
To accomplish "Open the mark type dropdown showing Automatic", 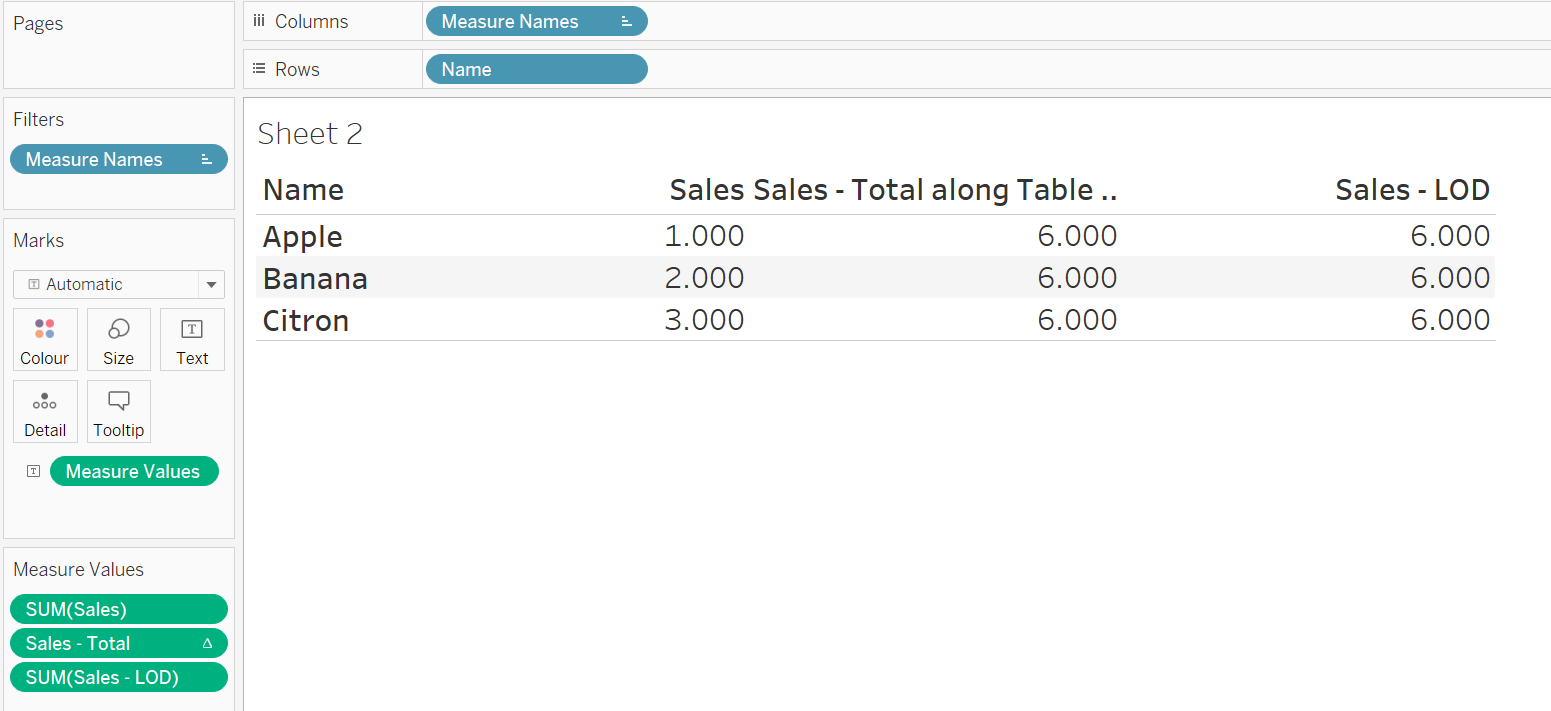I will (x=118, y=284).
